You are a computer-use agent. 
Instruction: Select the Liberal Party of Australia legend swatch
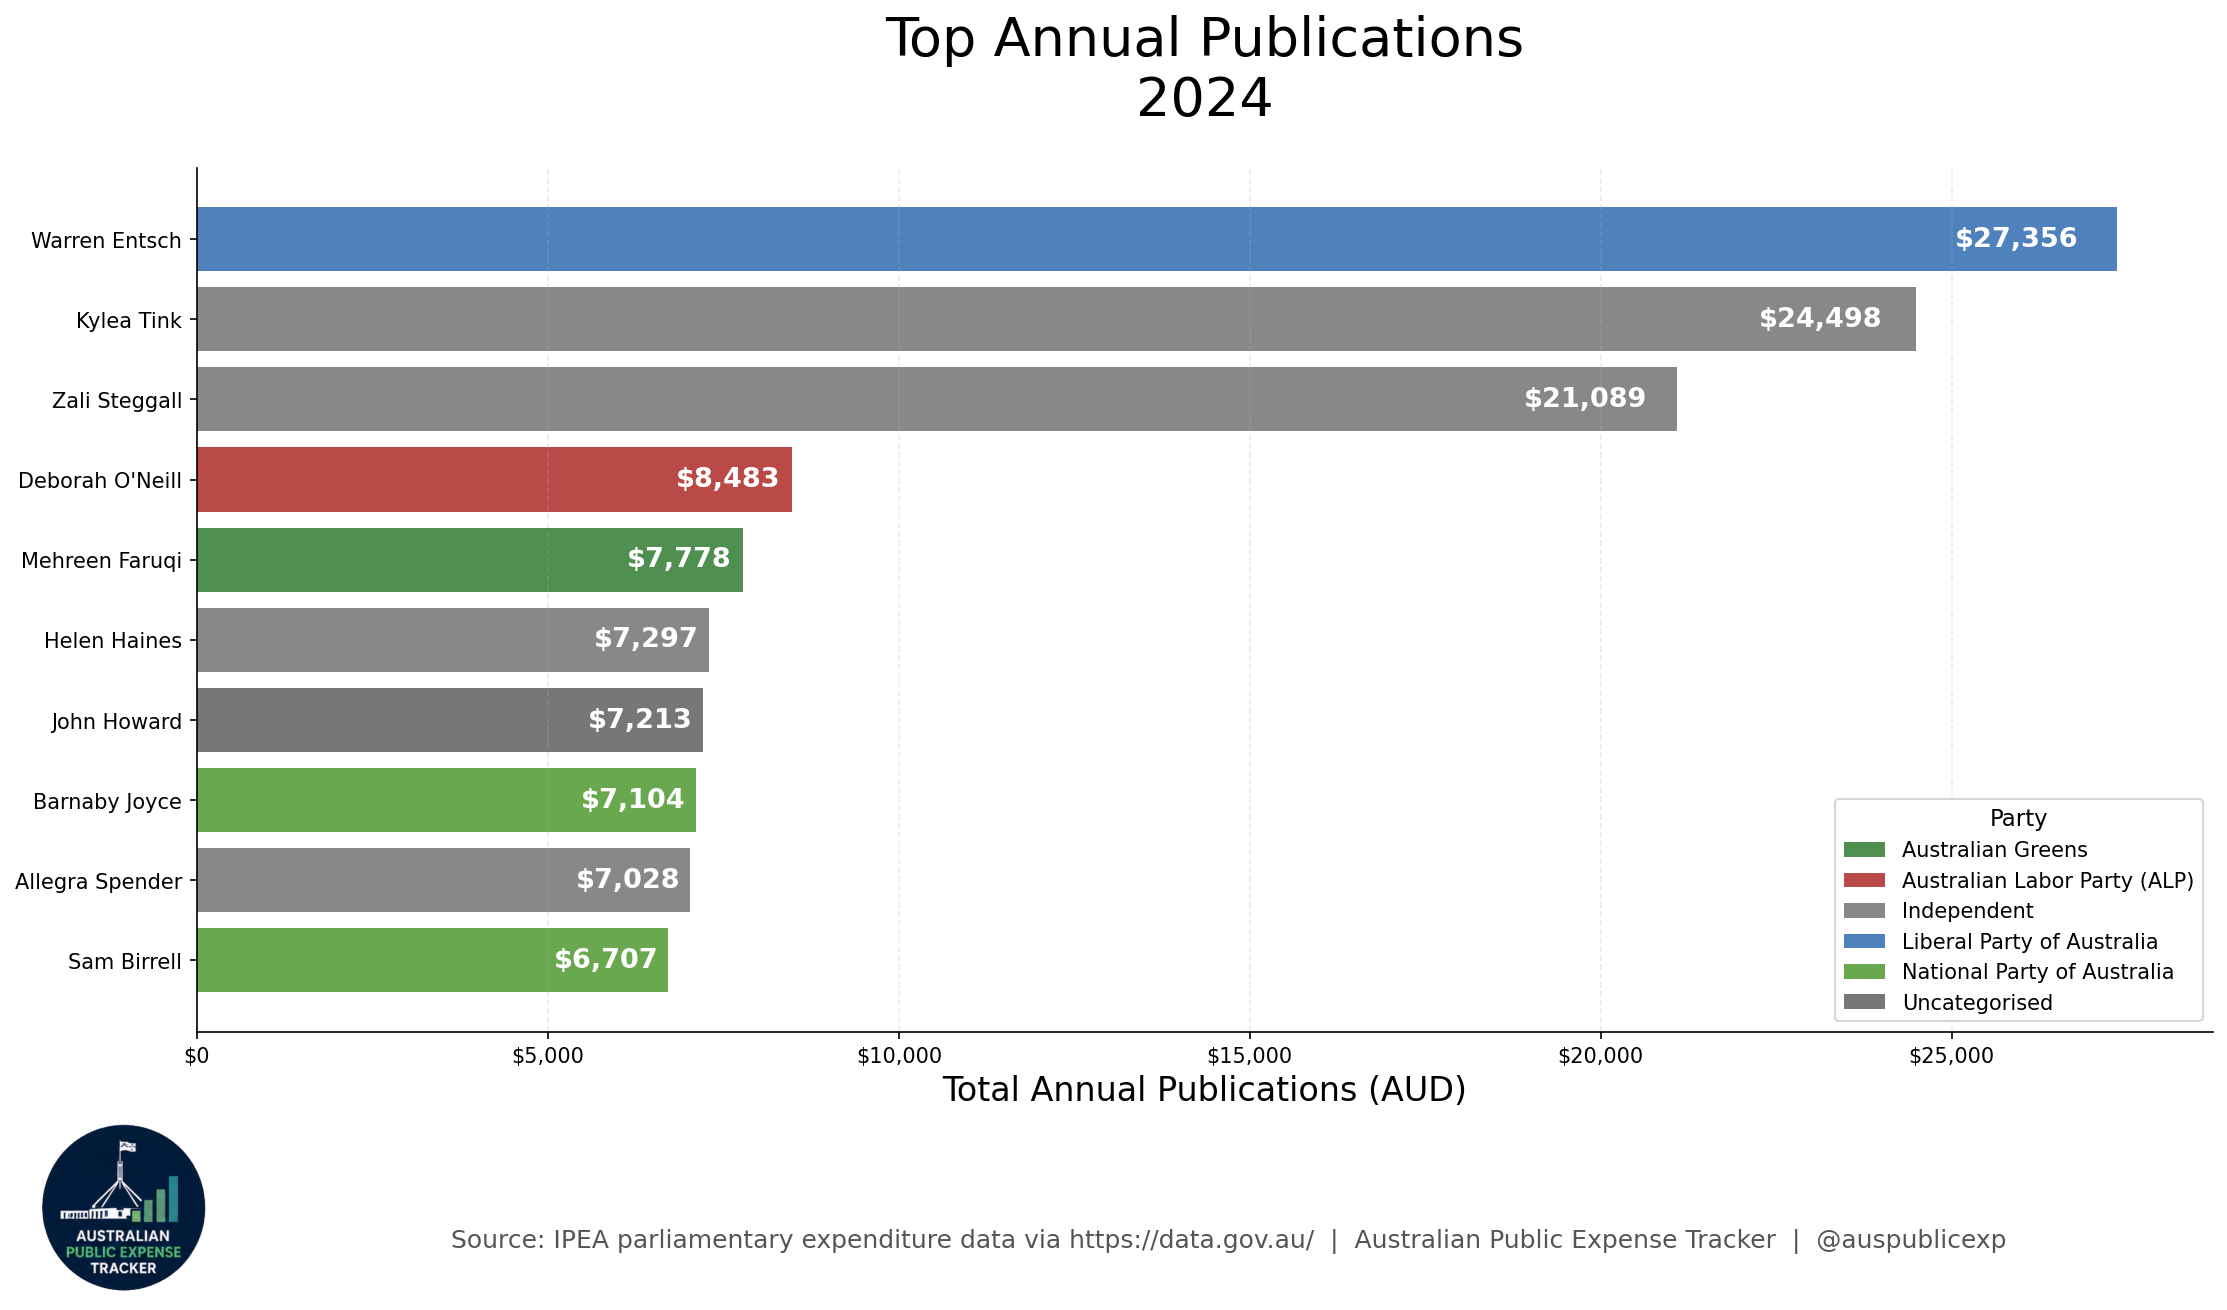(x=1864, y=942)
